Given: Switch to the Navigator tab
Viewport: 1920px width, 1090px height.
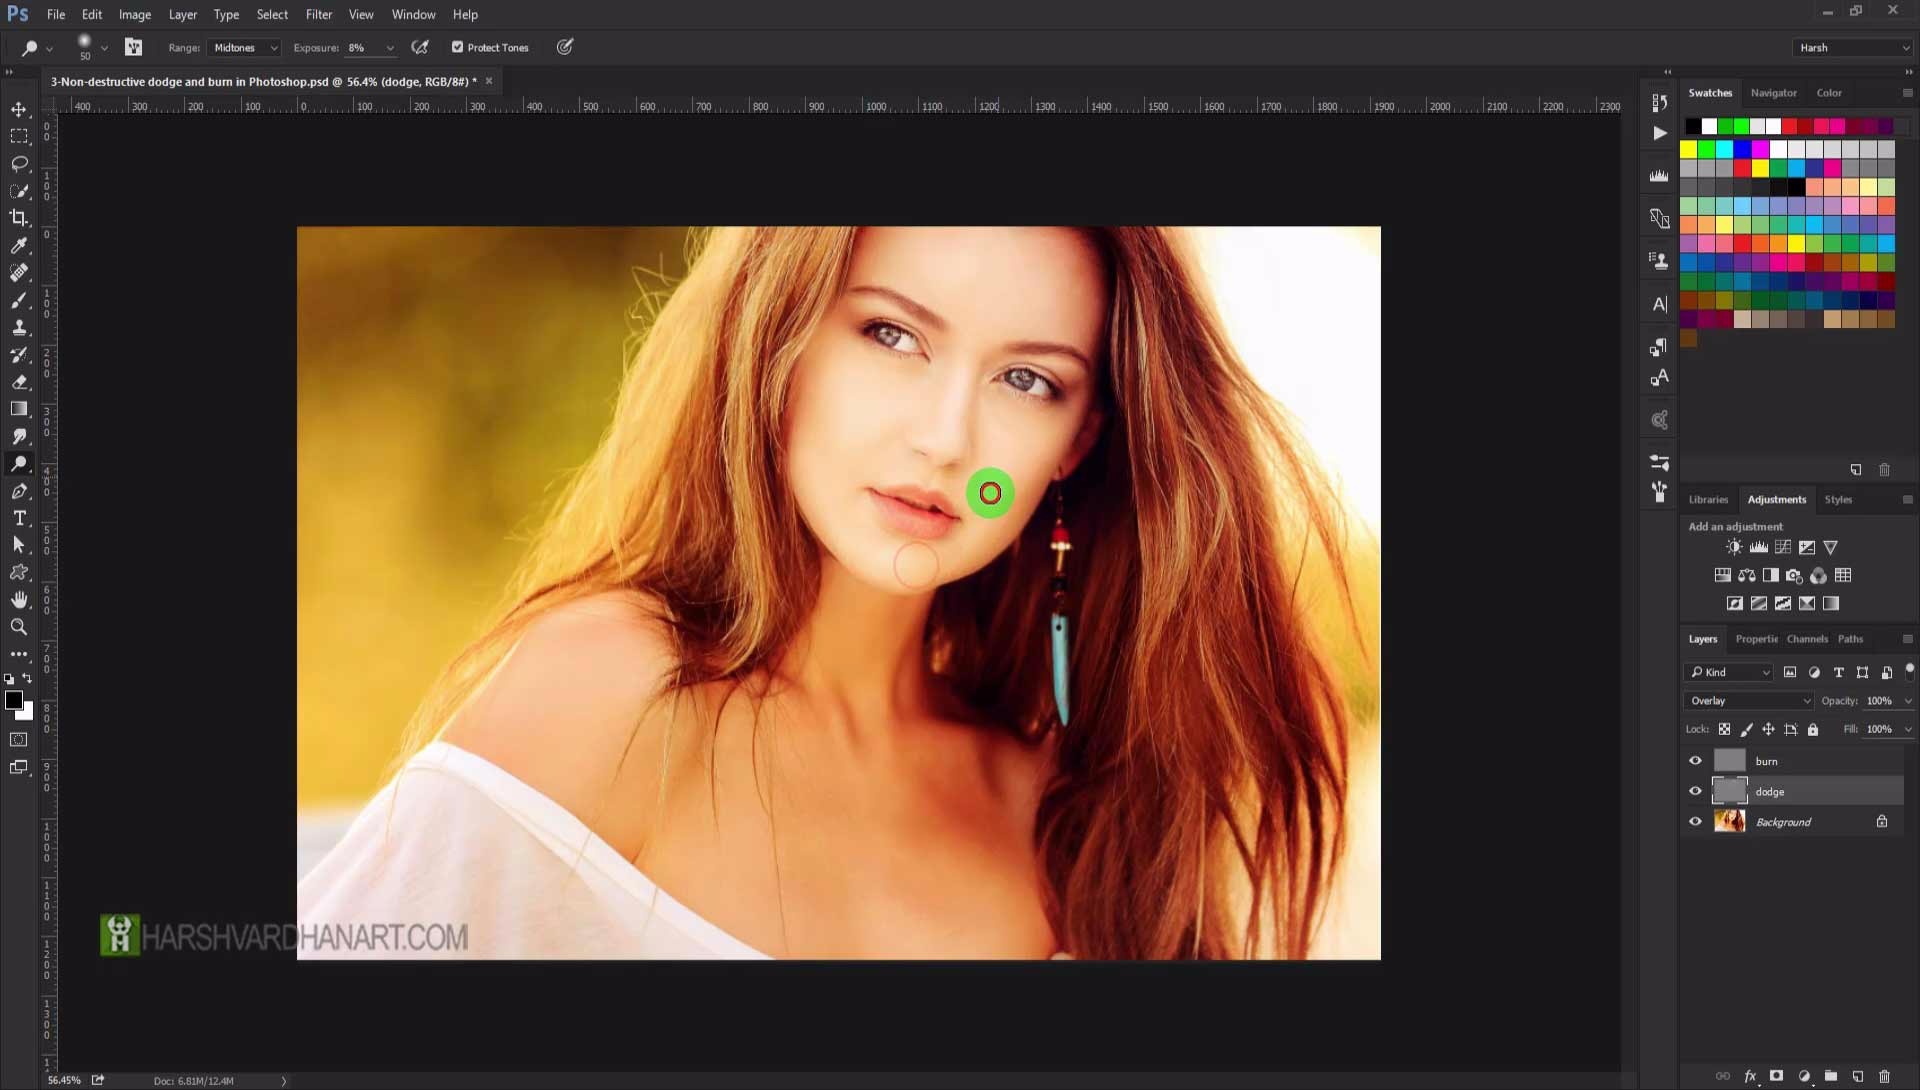Looking at the screenshot, I should coord(1773,92).
